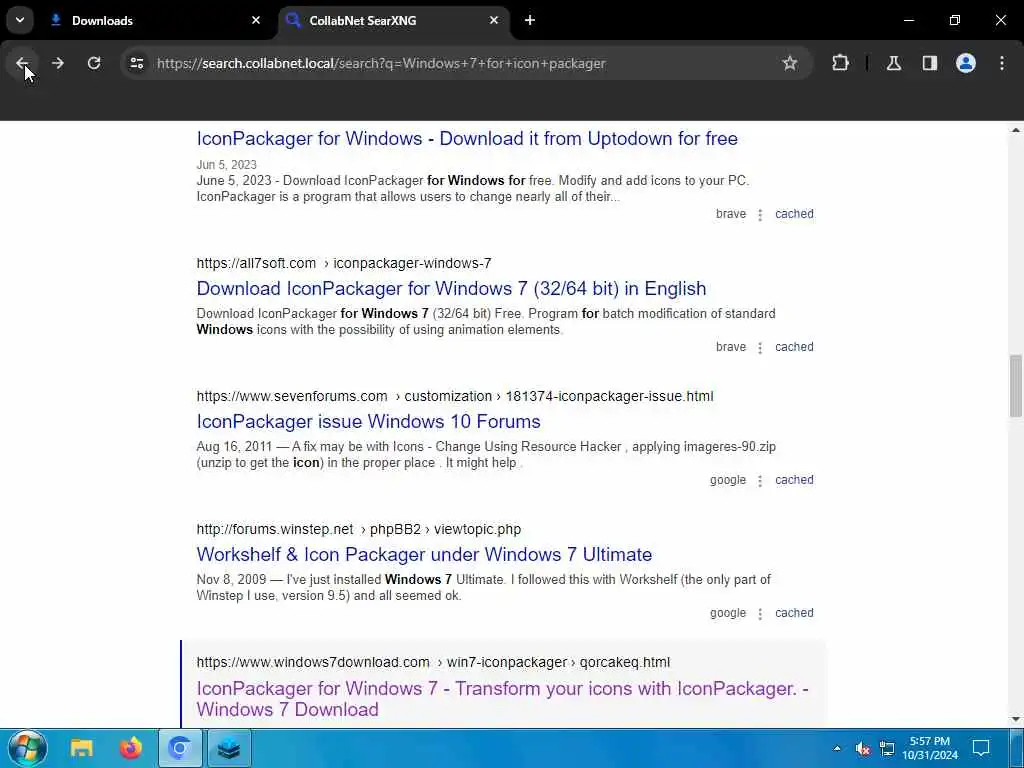The image size is (1024, 768).
Task: Launch Firefox from the taskbar
Action: tap(131, 748)
